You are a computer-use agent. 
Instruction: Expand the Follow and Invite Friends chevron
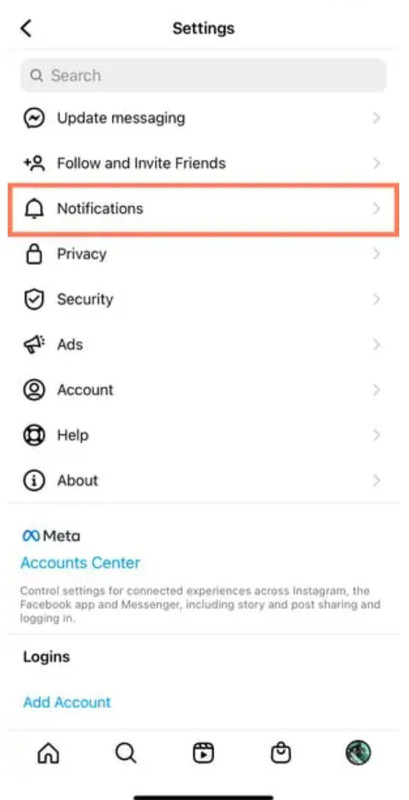(376, 164)
